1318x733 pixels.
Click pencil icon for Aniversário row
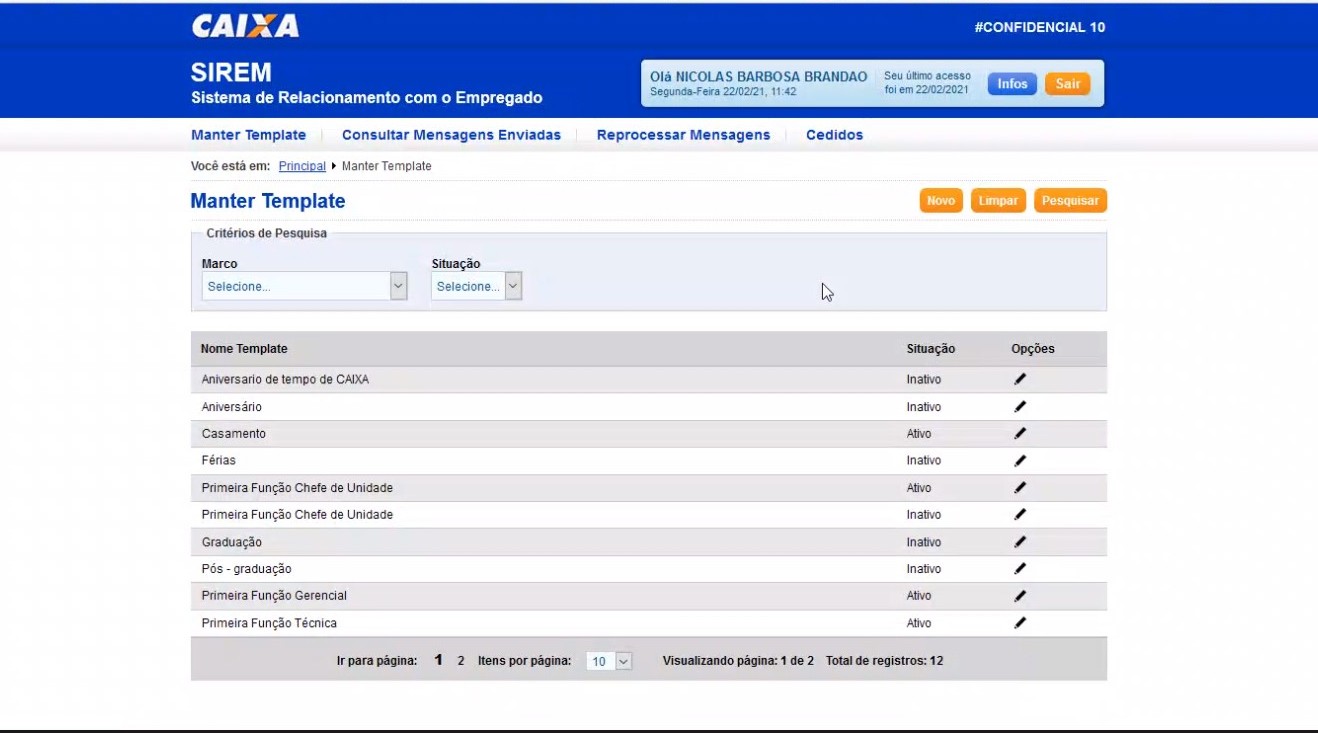[1020, 406]
